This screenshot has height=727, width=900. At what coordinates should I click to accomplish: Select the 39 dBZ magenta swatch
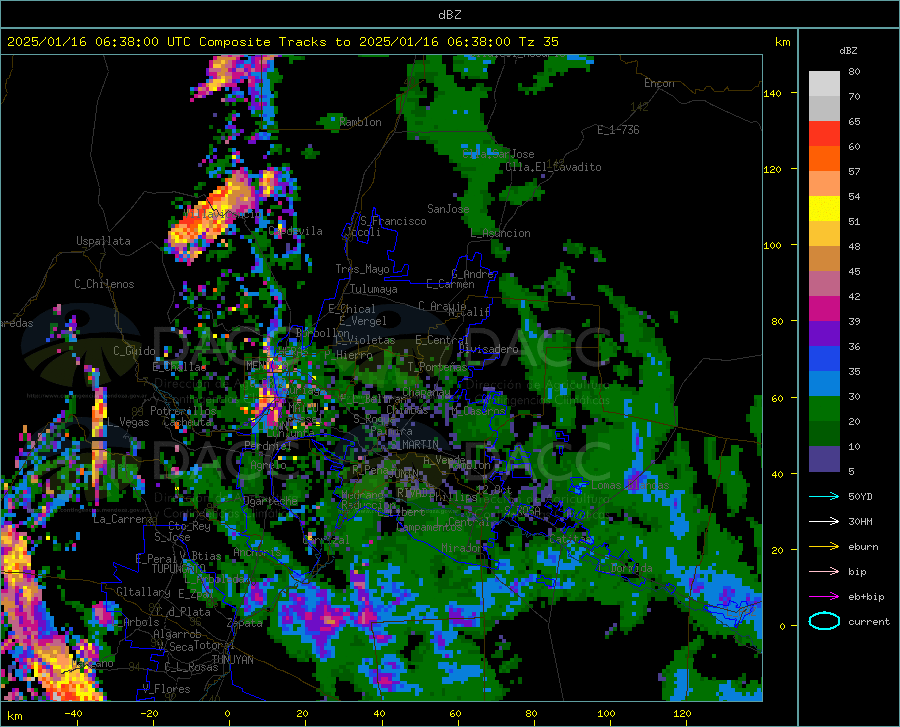click(x=824, y=309)
